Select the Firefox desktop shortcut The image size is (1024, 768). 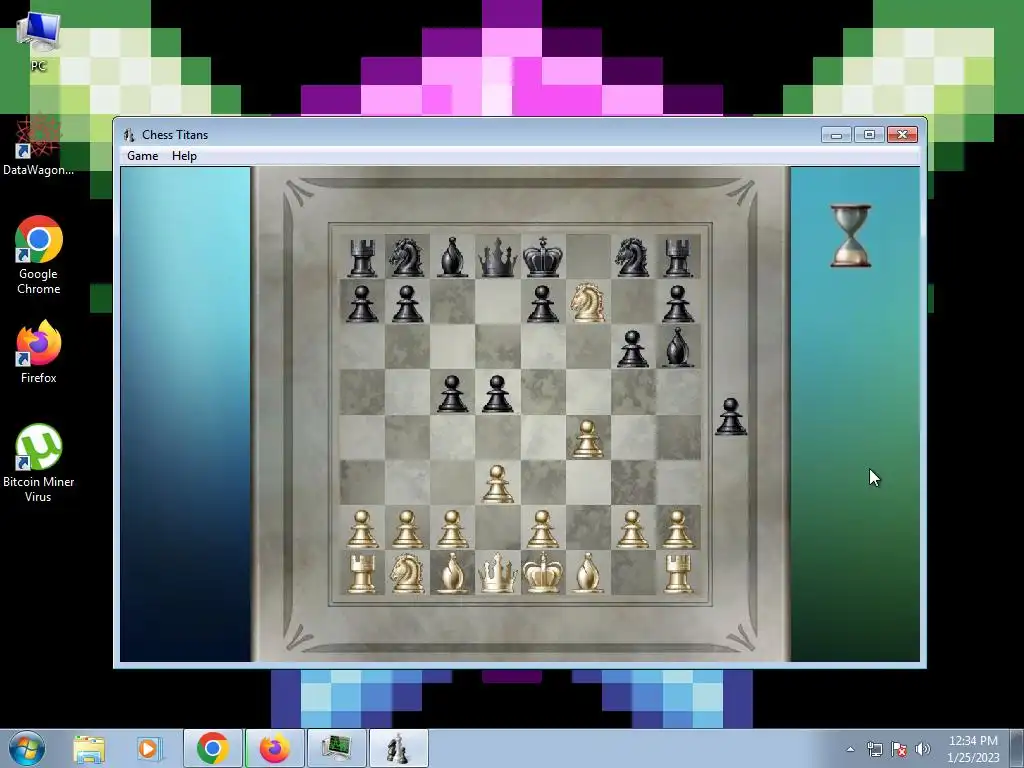(39, 351)
